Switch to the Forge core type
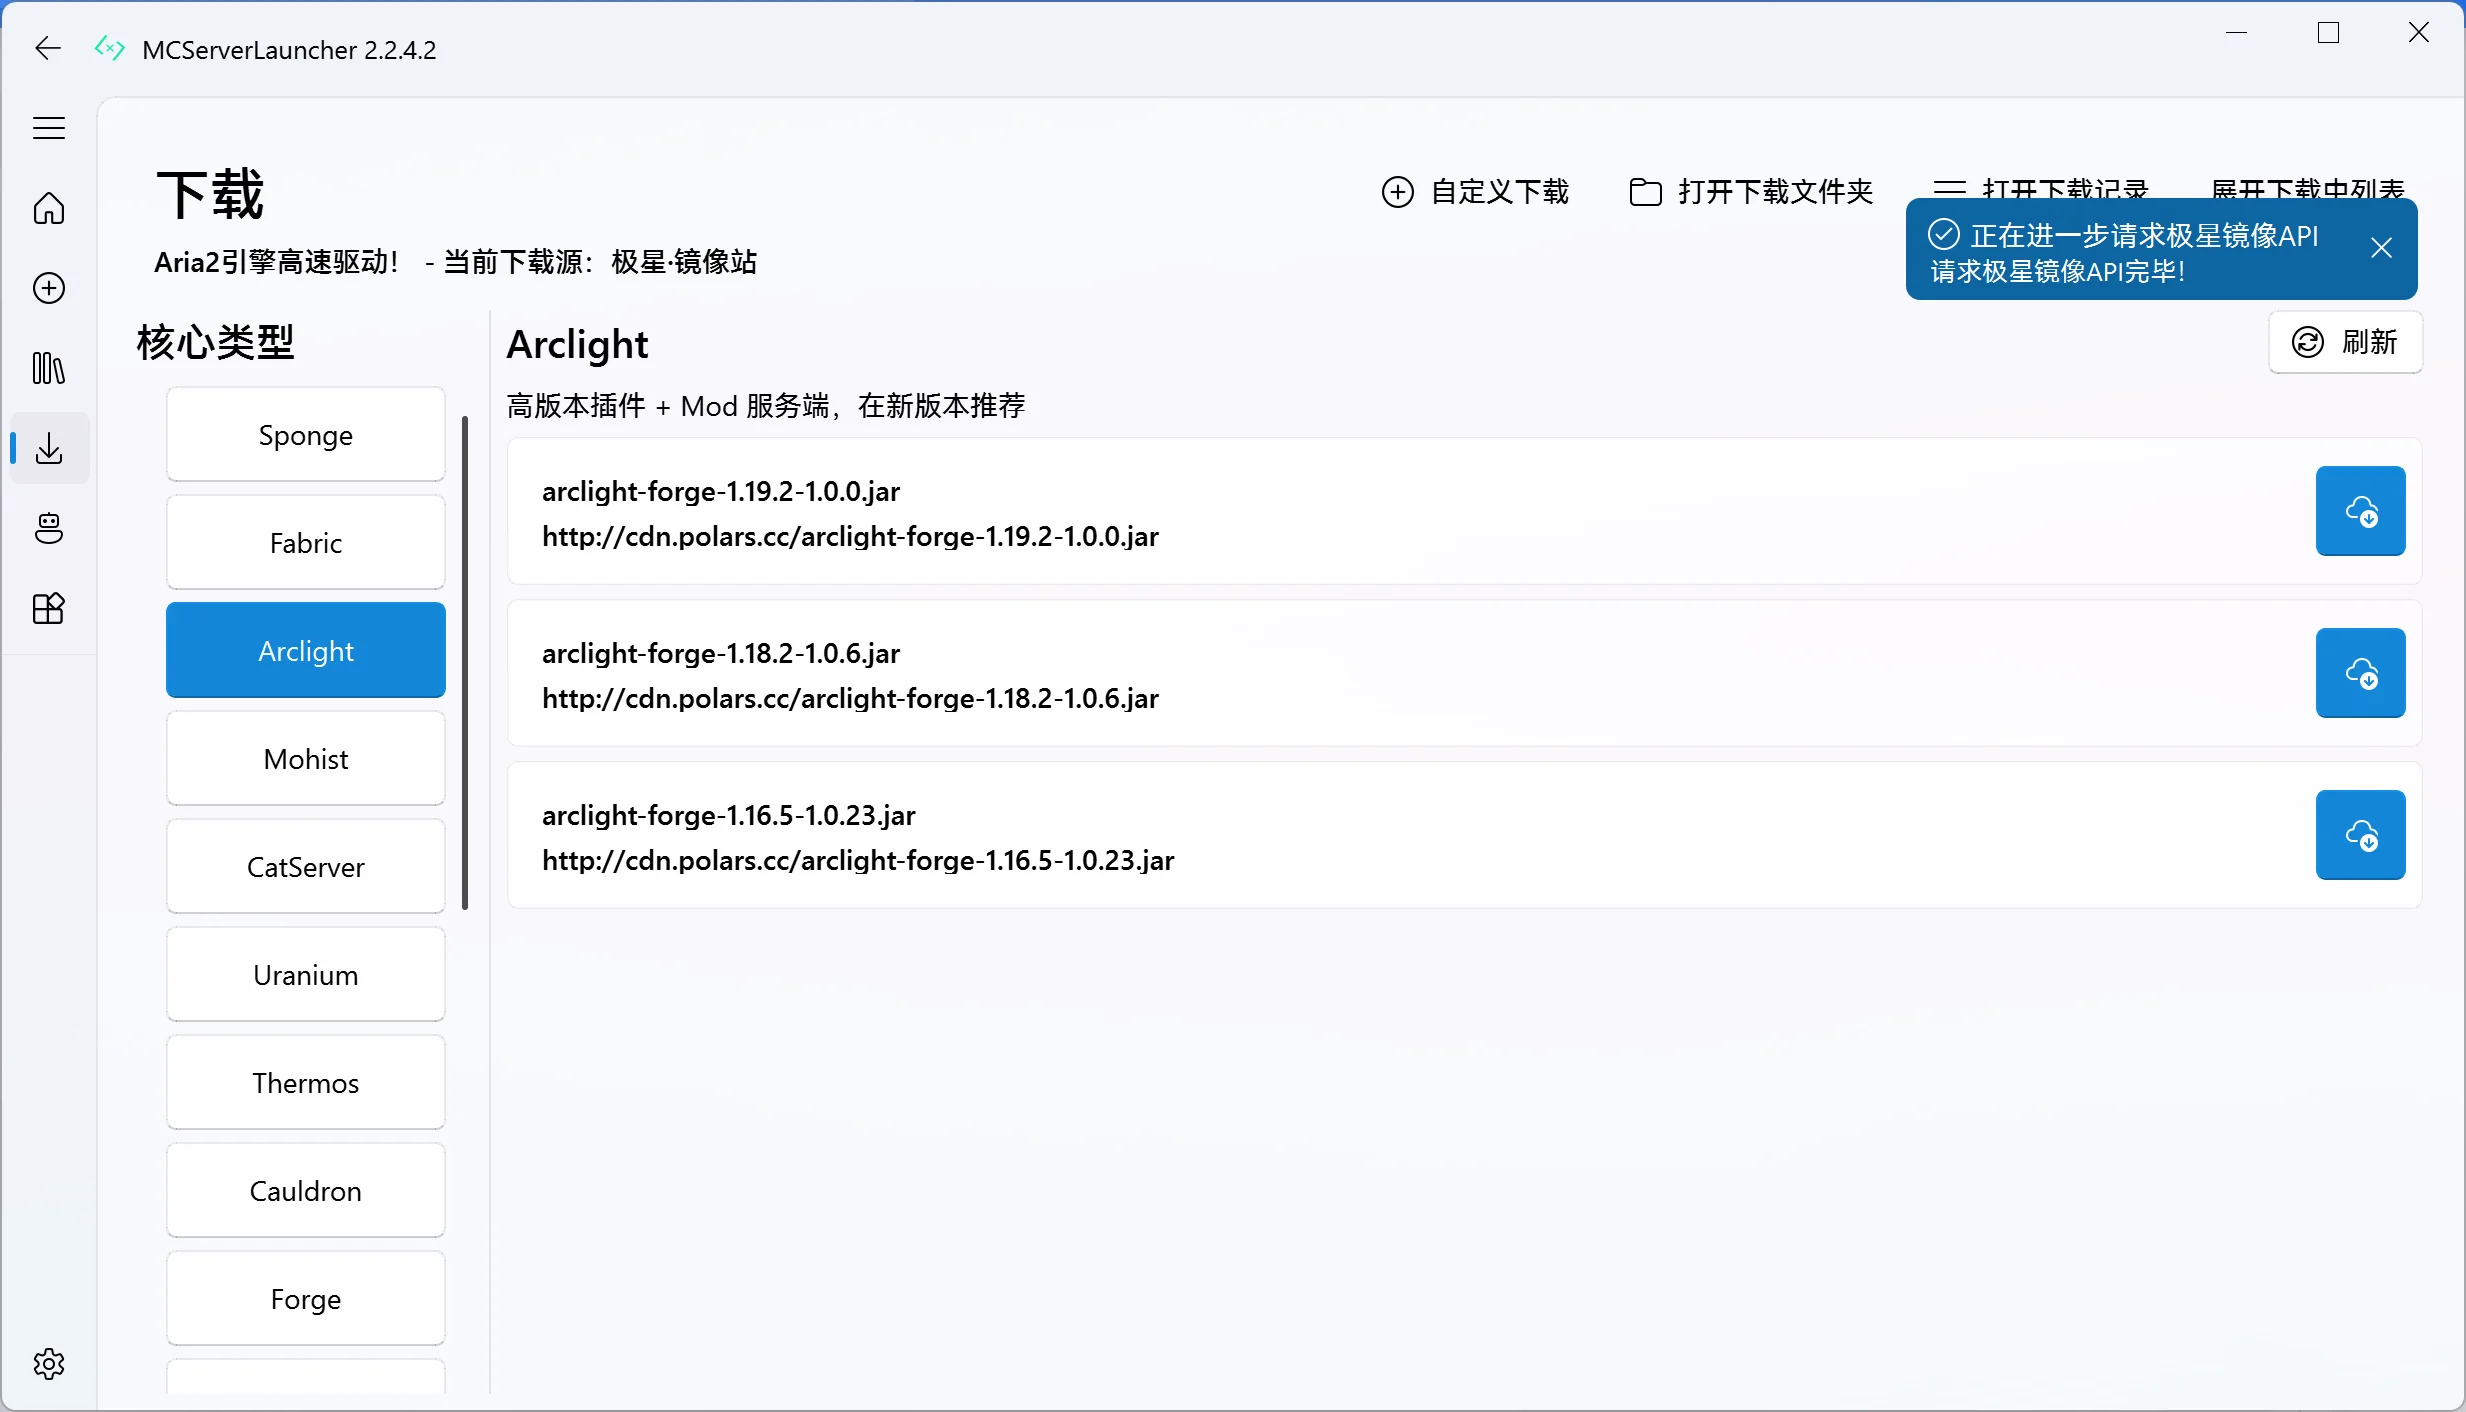Image resolution: width=2466 pixels, height=1412 pixels. pyautogui.click(x=305, y=1298)
